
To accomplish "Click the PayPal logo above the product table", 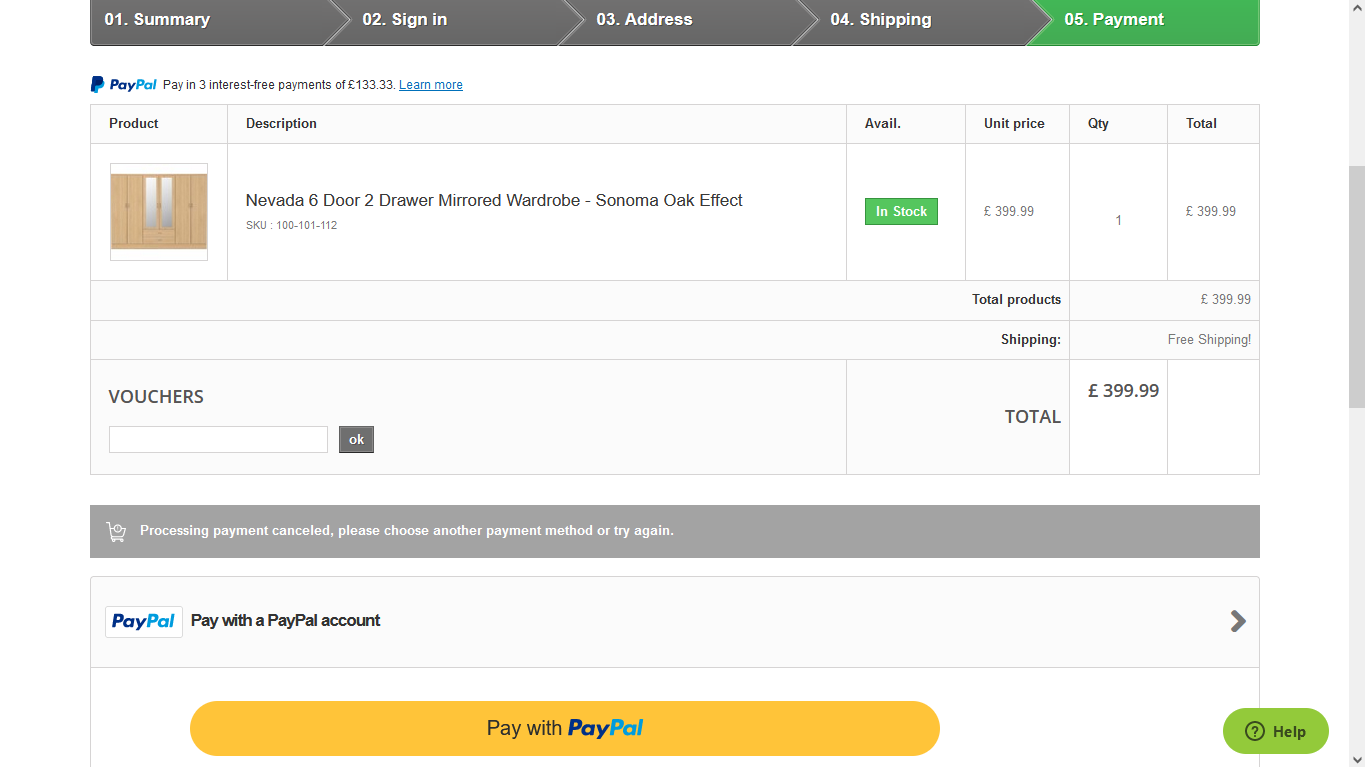I will [124, 85].
